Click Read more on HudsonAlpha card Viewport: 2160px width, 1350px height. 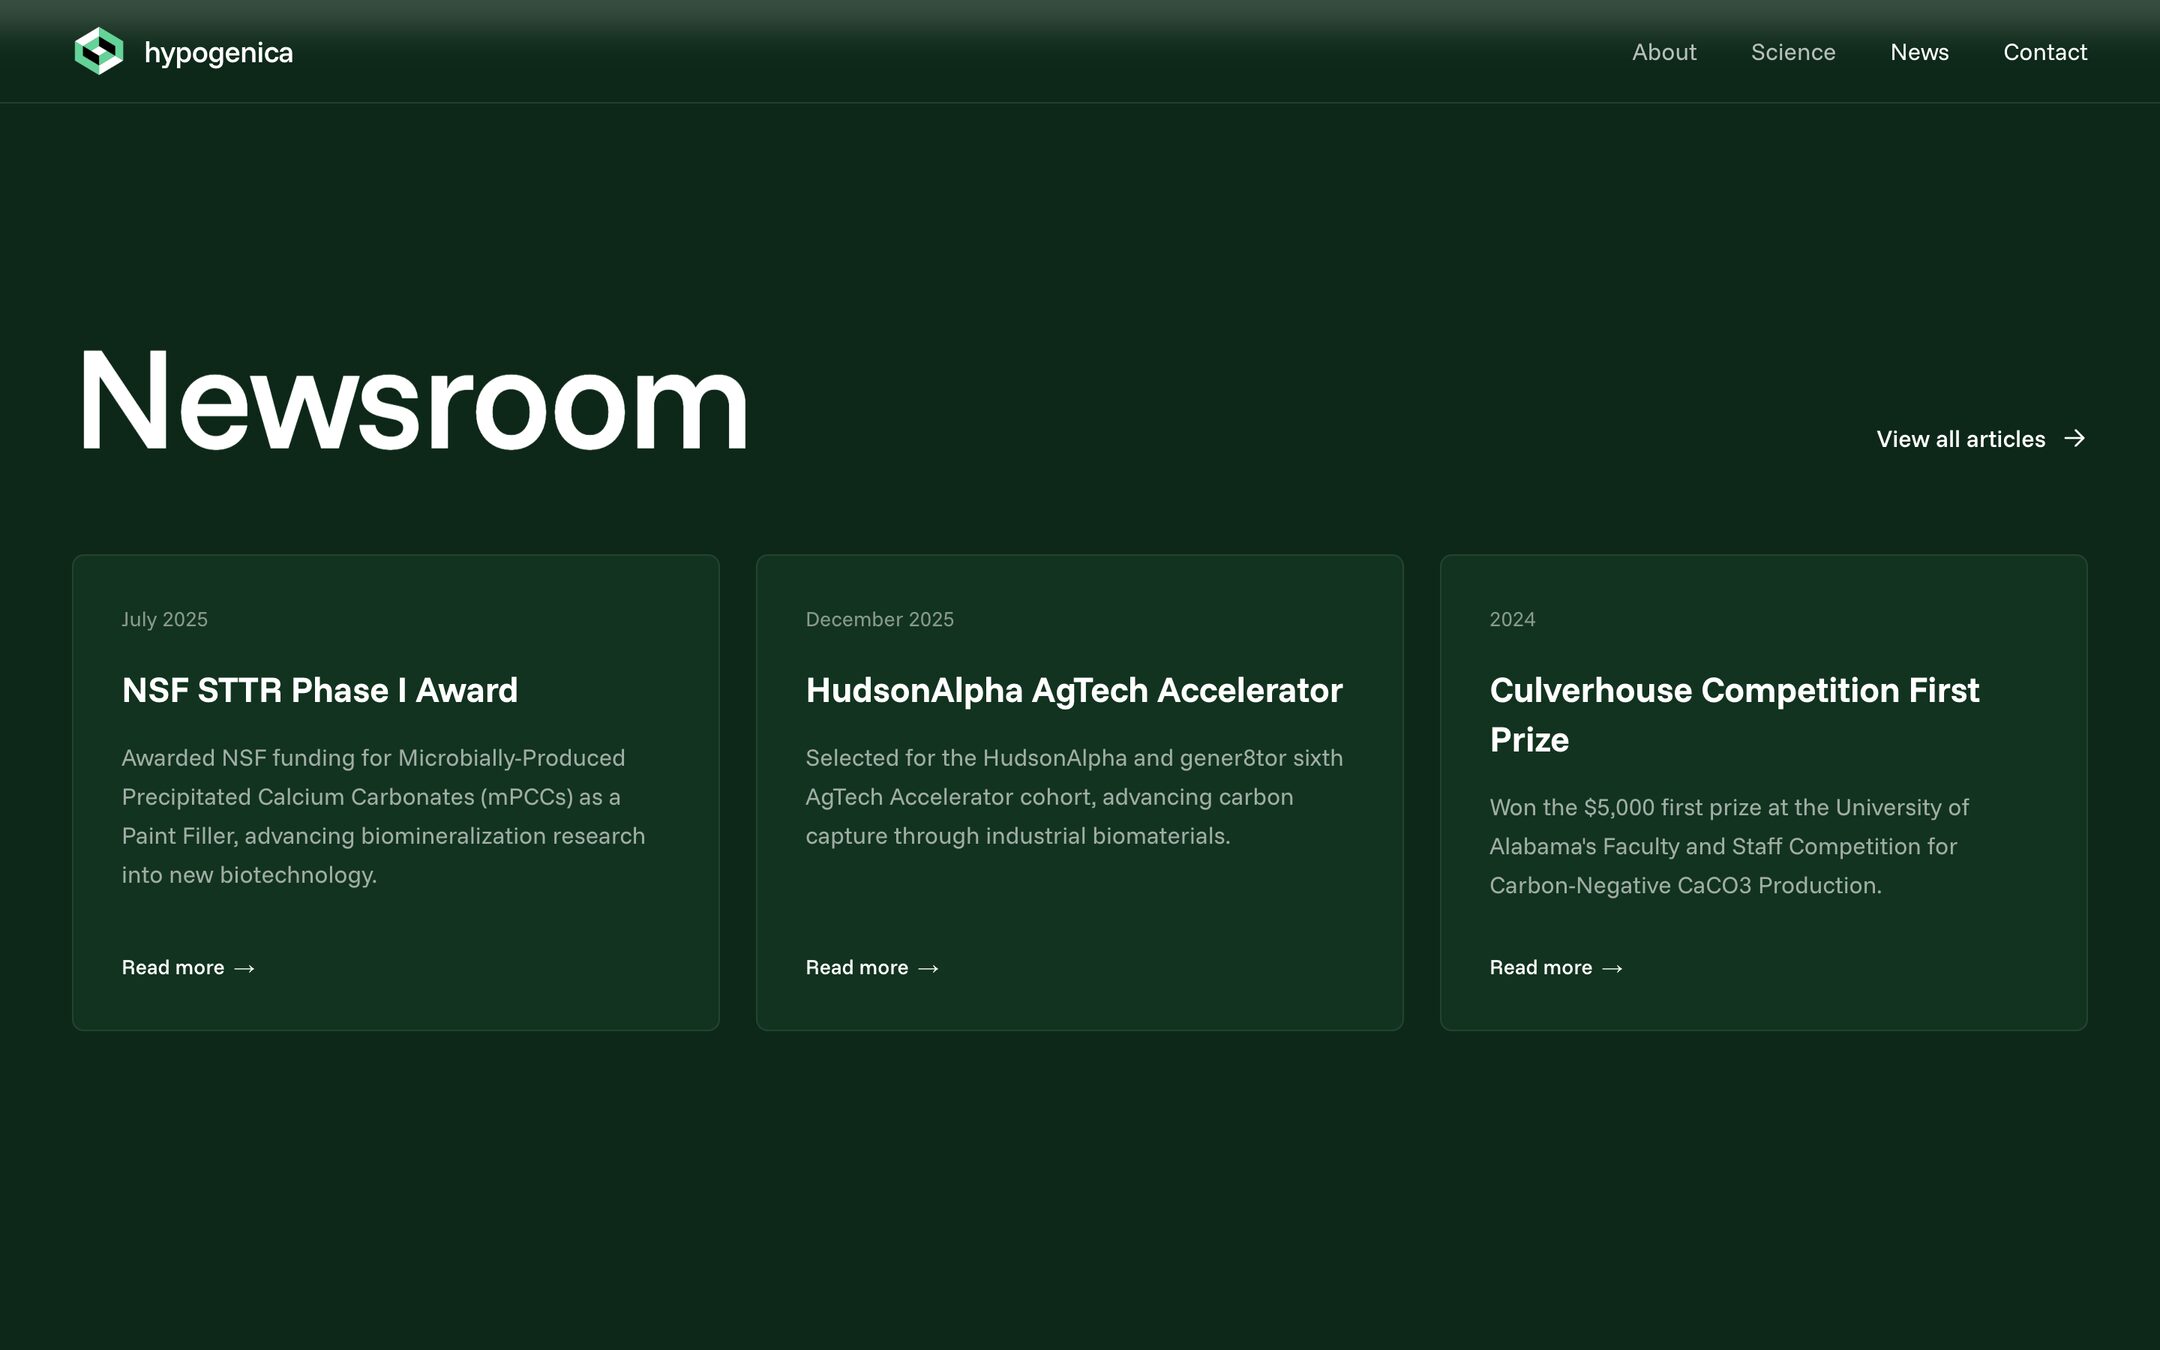[x=872, y=967]
